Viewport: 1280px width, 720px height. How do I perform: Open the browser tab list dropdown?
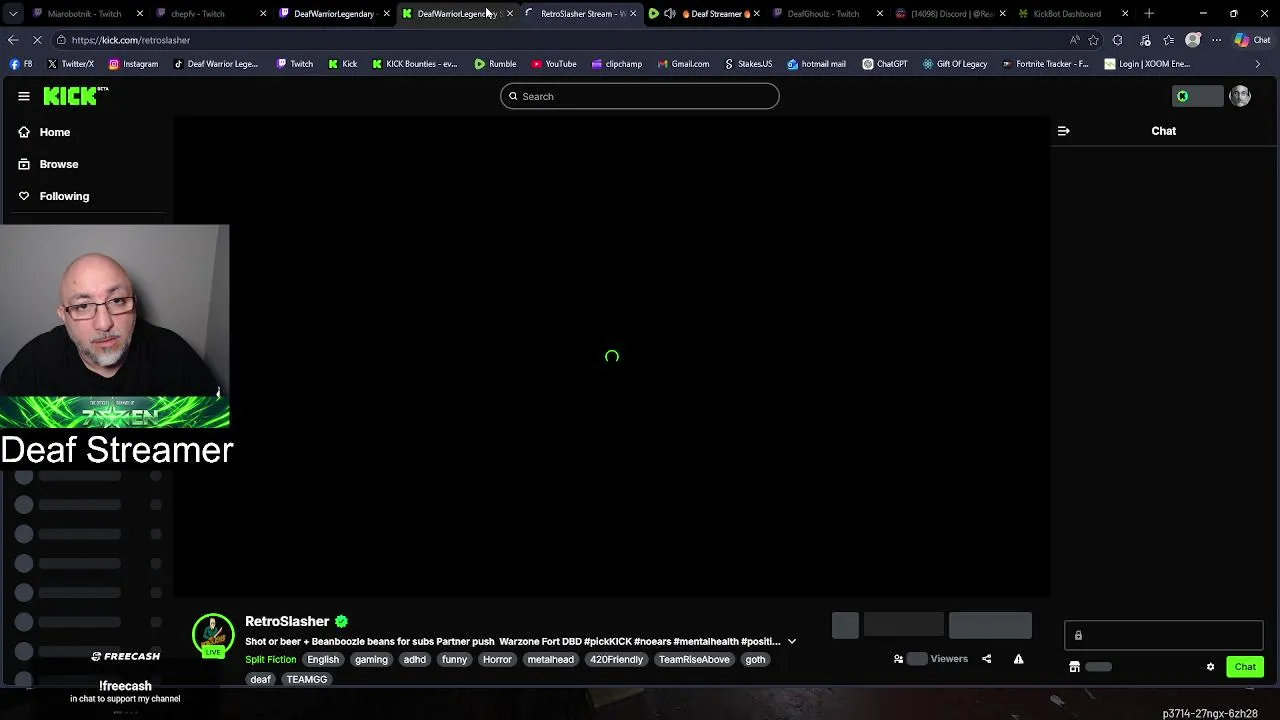click(13, 14)
